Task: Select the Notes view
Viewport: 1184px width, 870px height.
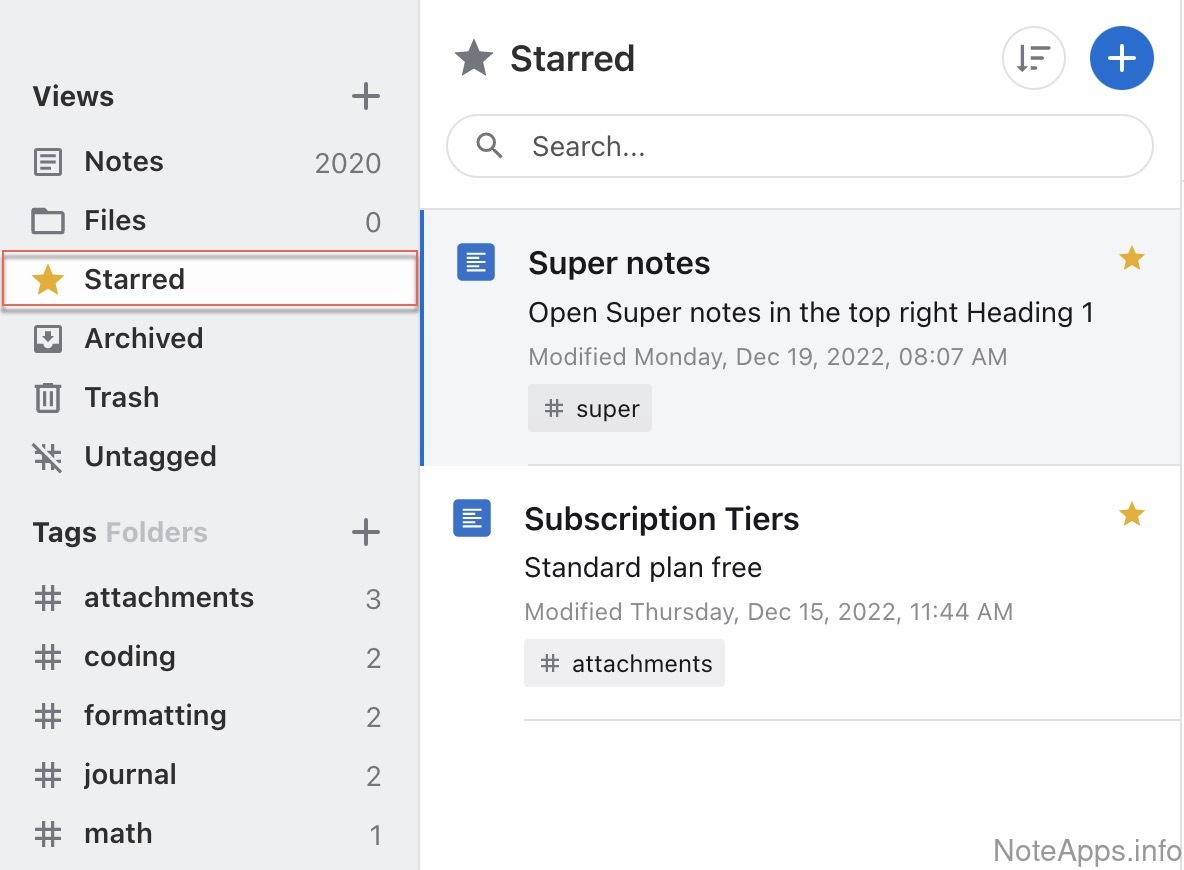Action: pyautogui.click(x=123, y=162)
